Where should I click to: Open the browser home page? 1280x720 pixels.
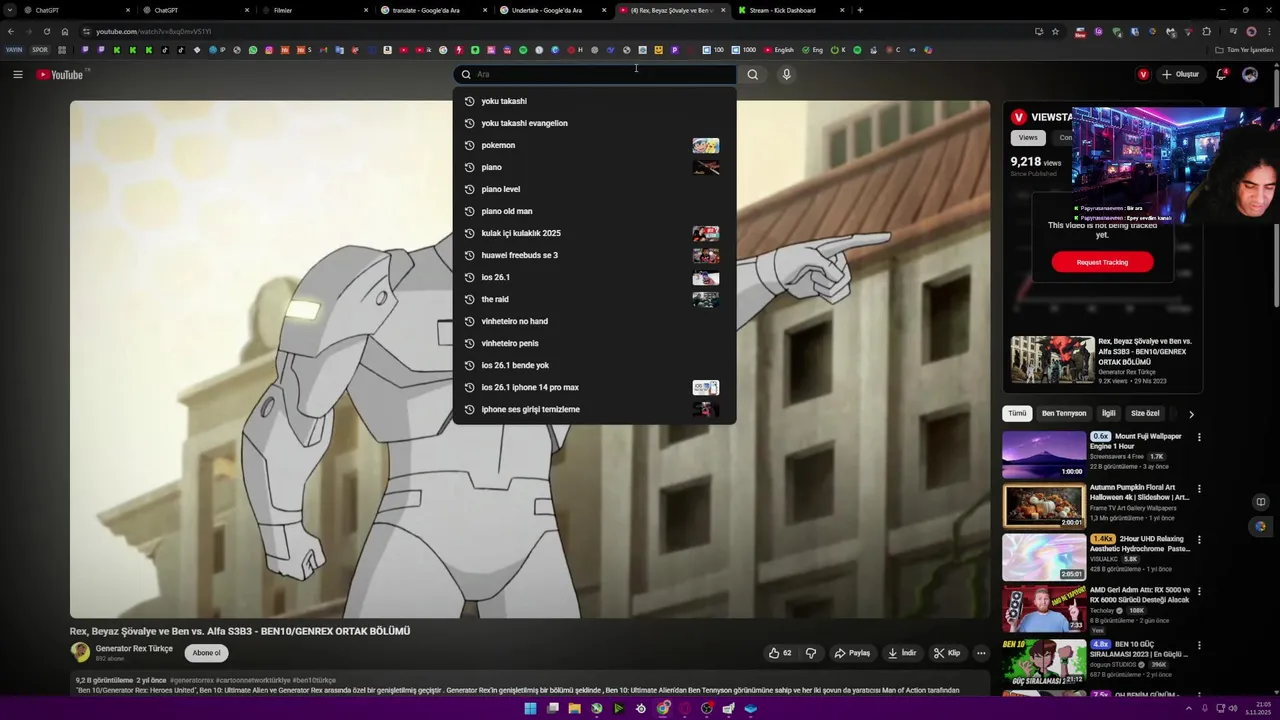click(65, 31)
